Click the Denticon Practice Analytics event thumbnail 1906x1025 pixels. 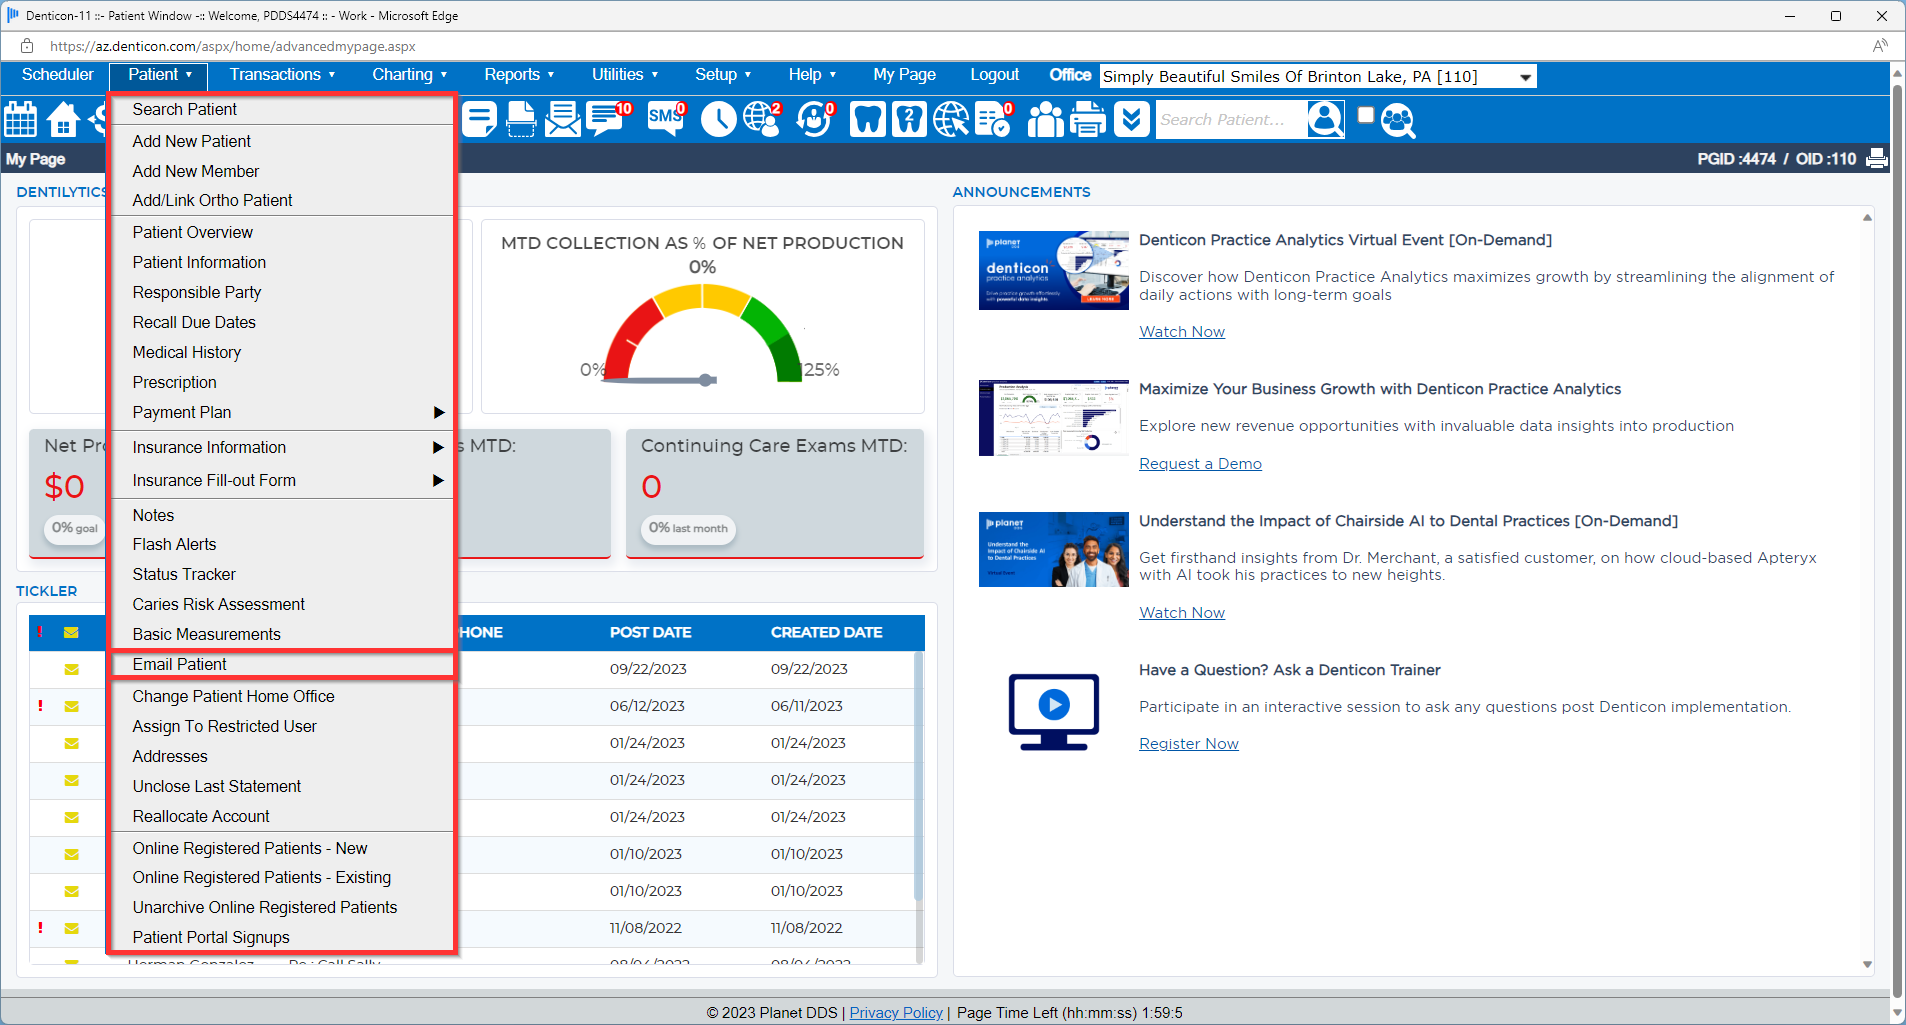1053,270
